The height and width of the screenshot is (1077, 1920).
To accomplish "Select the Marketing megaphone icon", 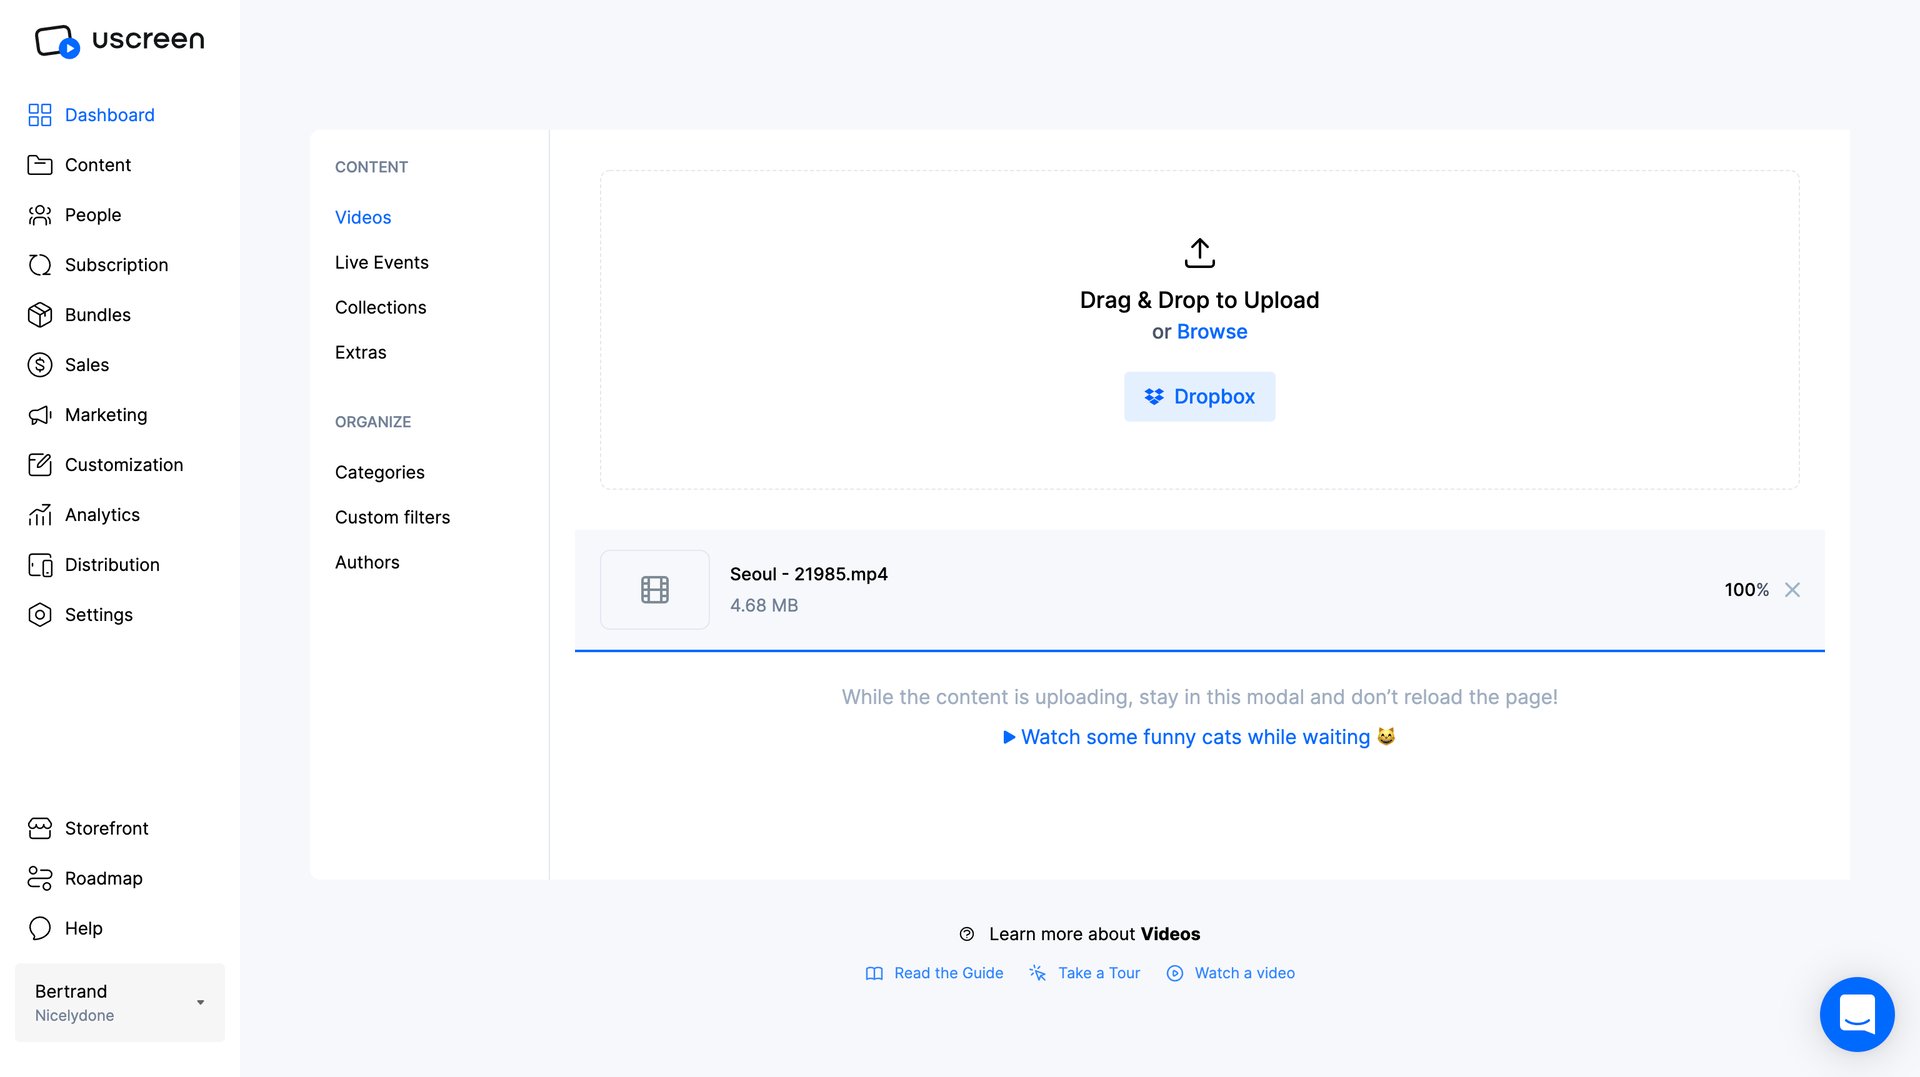I will click(40, 415).
